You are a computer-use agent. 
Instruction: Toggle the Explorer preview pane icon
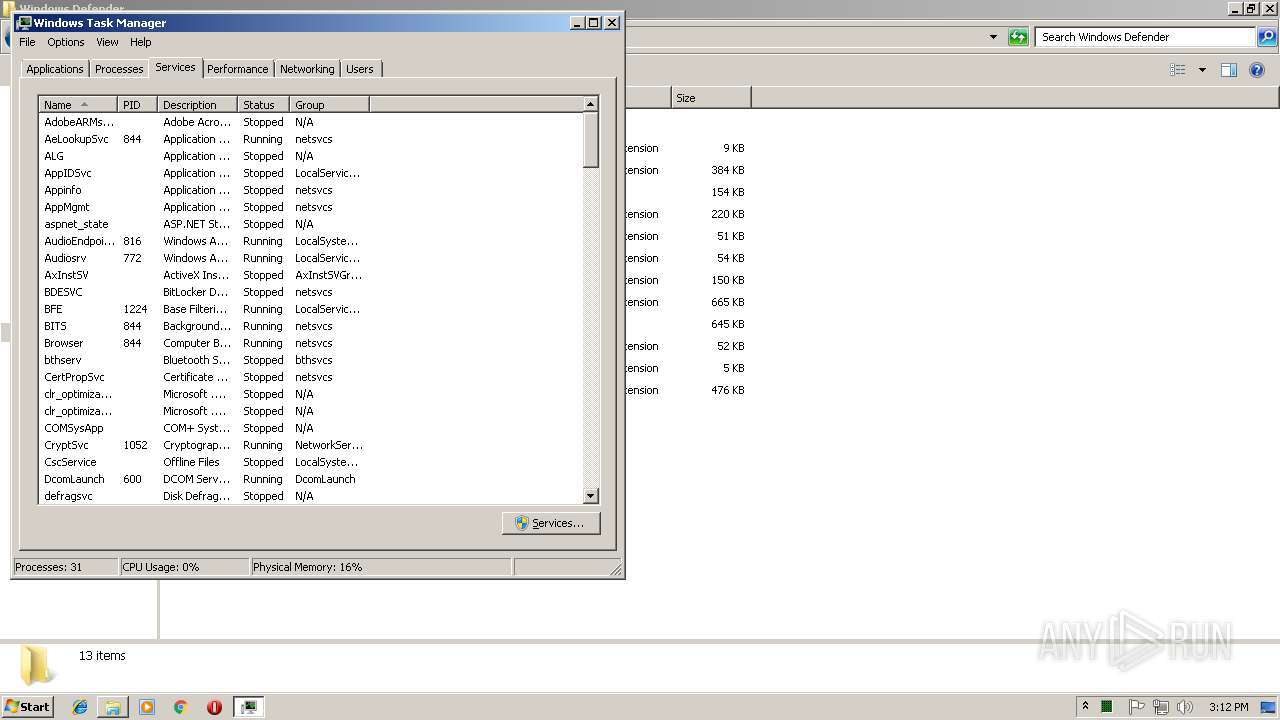click(x=1229, y=70)
